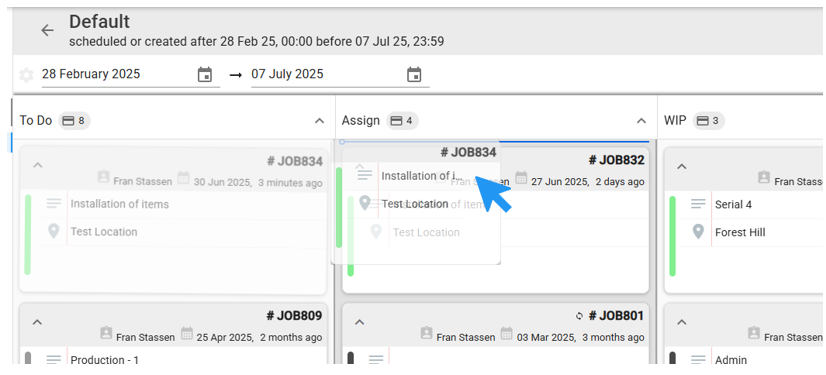
Task: Collapse the Assign column
Action: tap(641, 121)
